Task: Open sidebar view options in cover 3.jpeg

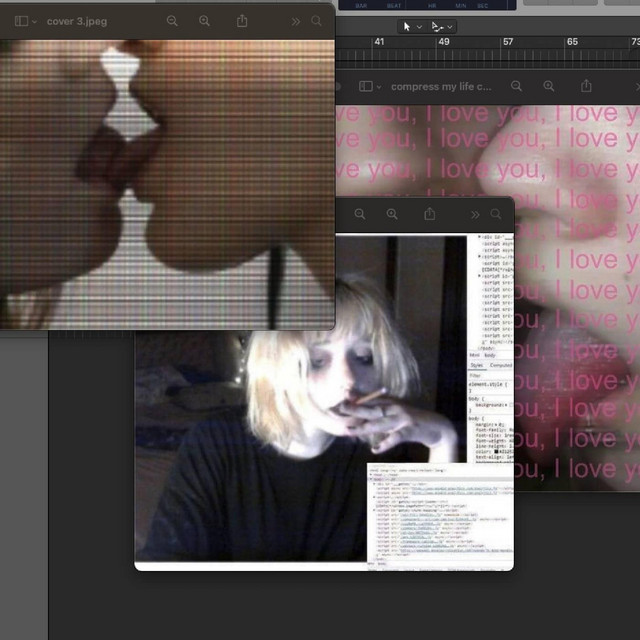Action: click(x=34, y=22)
